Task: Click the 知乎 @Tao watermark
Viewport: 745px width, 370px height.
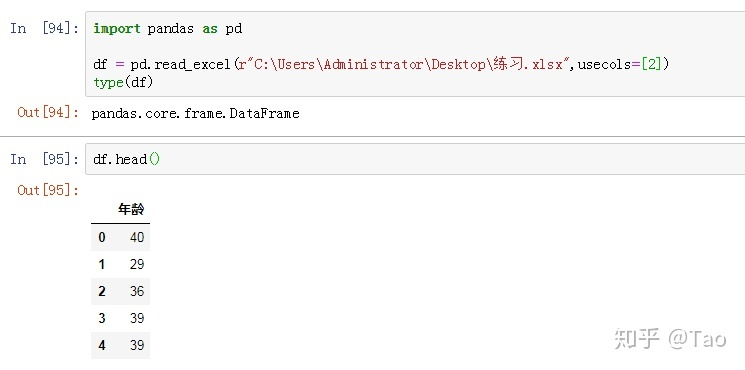Action: (670, 339)
